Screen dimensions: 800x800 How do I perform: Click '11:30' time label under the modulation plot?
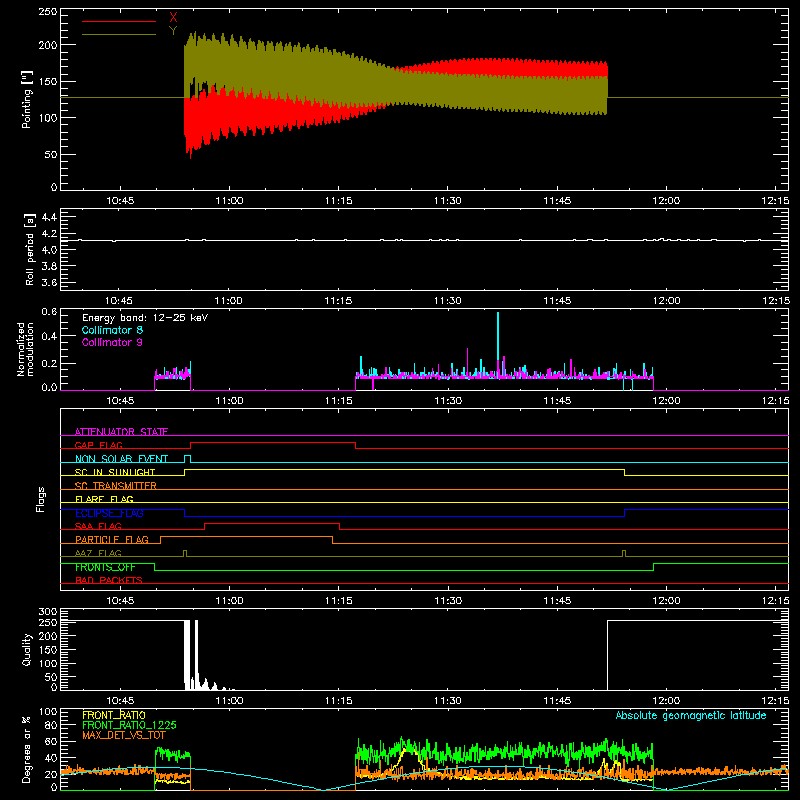point(447,401)
